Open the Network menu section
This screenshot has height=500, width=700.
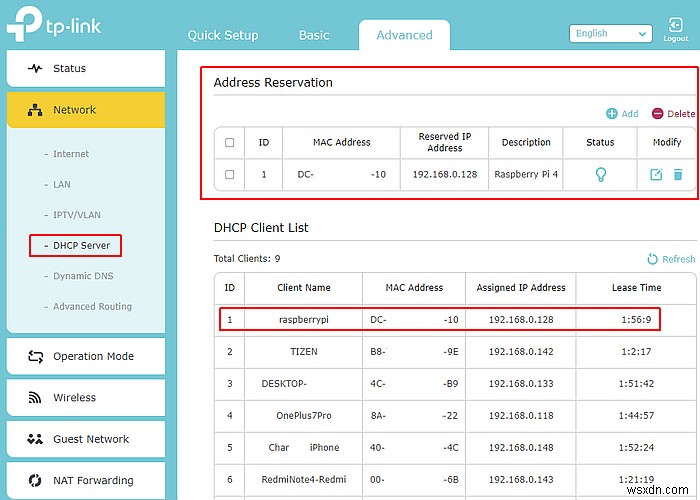[86, 110]
